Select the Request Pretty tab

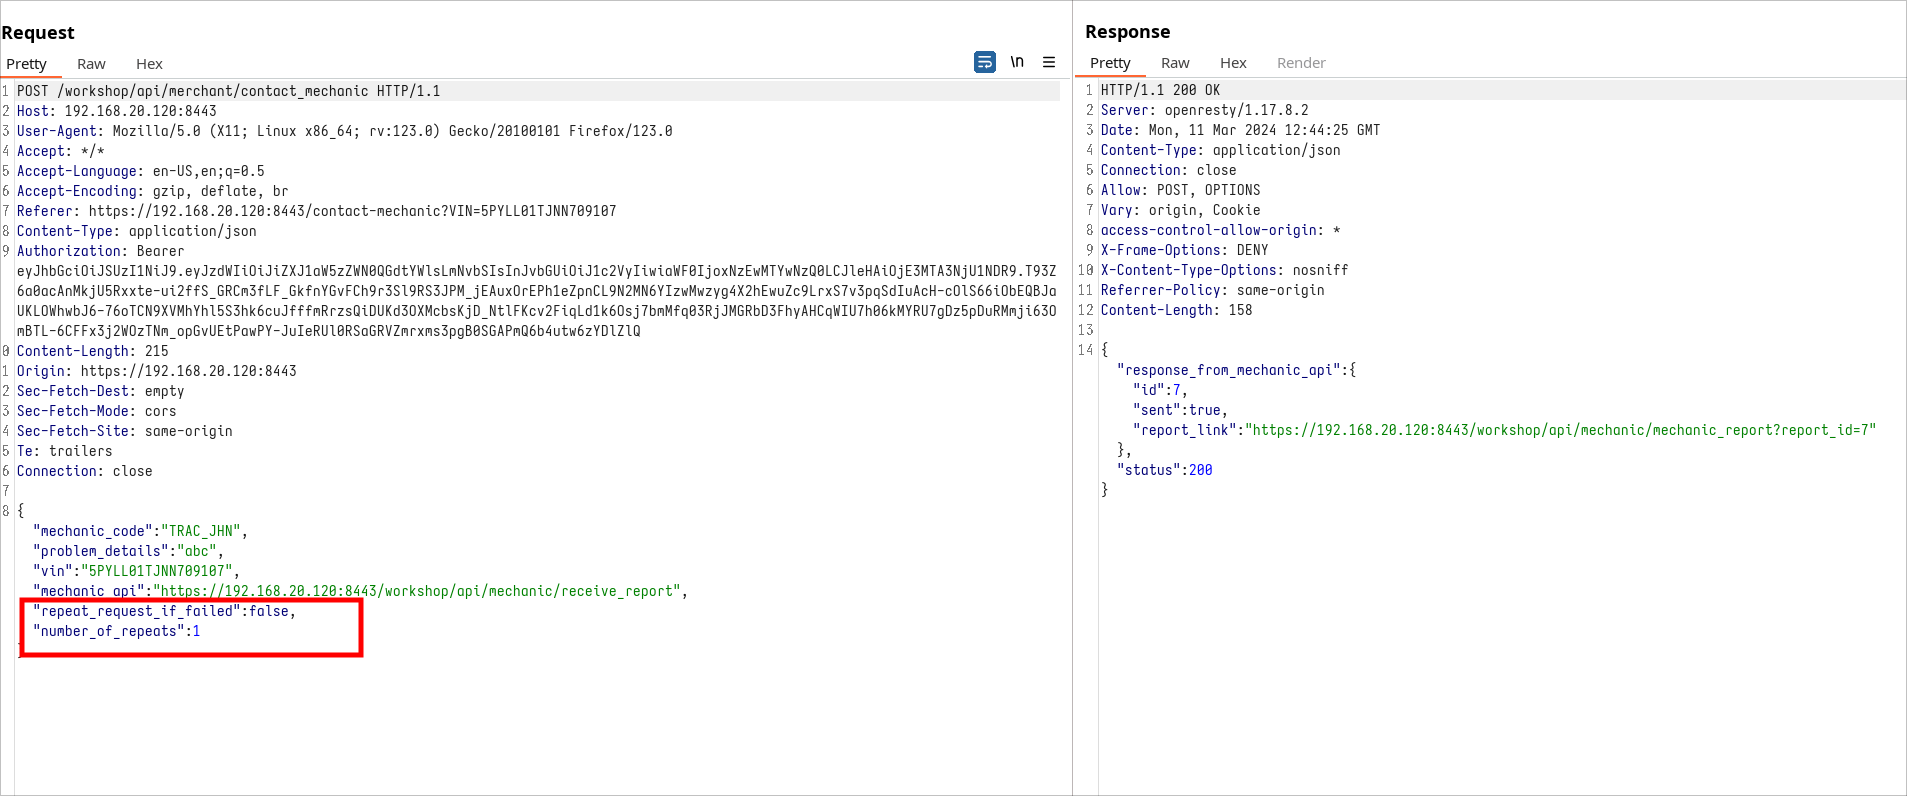coord(27,64)
